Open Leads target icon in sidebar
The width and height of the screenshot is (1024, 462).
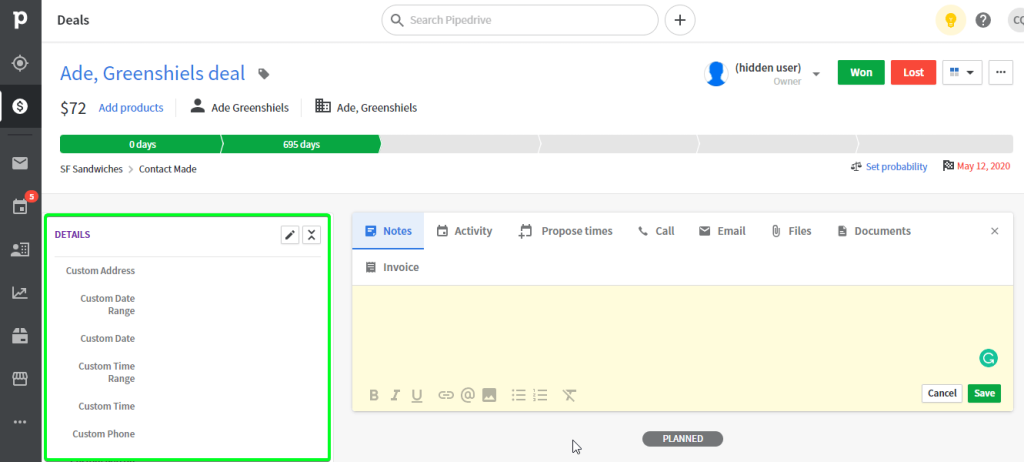tap(20, 63)
